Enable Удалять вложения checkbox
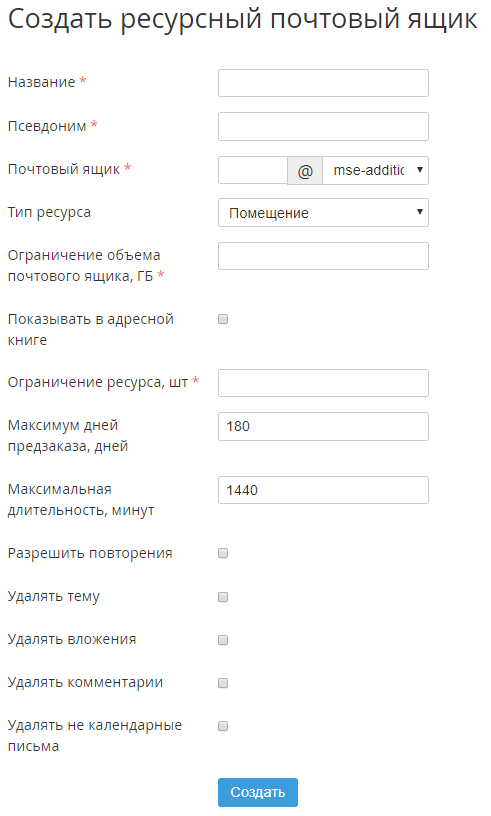Image resolution: width=491 pixels, height=816 pixels. pyautogui.click(x=223, y=640)
